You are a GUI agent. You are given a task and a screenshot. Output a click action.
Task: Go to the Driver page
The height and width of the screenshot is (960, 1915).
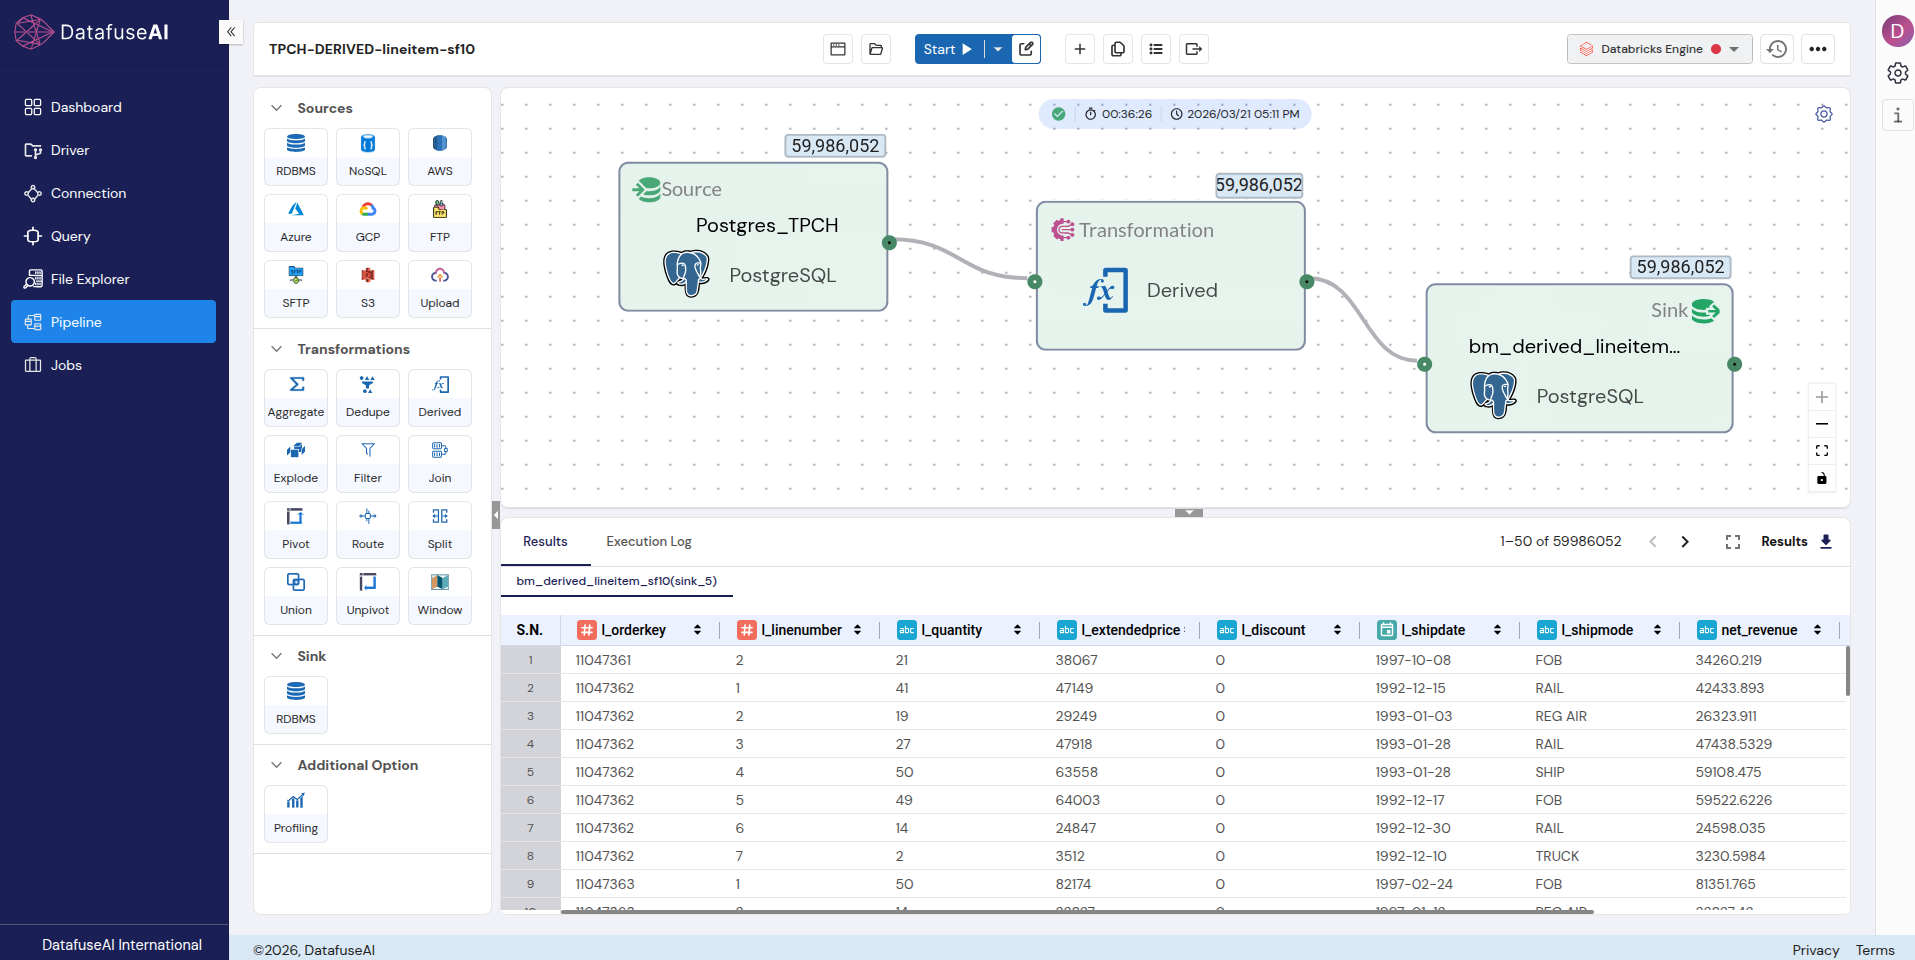point(113,150)
